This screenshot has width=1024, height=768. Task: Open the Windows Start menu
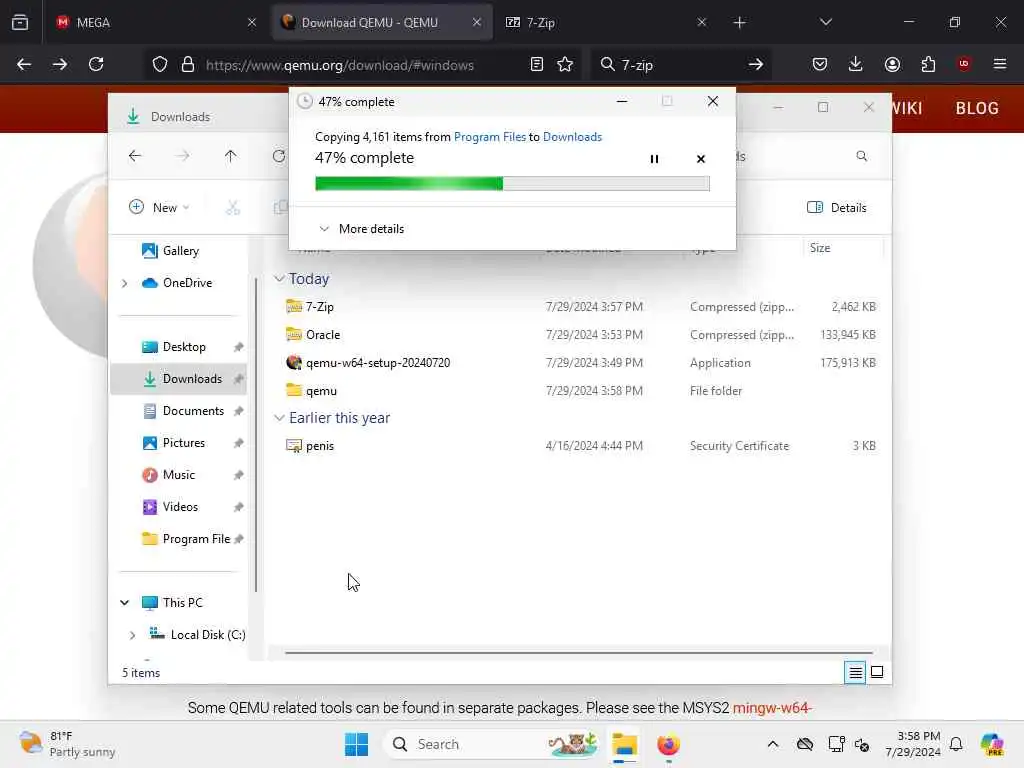click(x=357, y=744)
